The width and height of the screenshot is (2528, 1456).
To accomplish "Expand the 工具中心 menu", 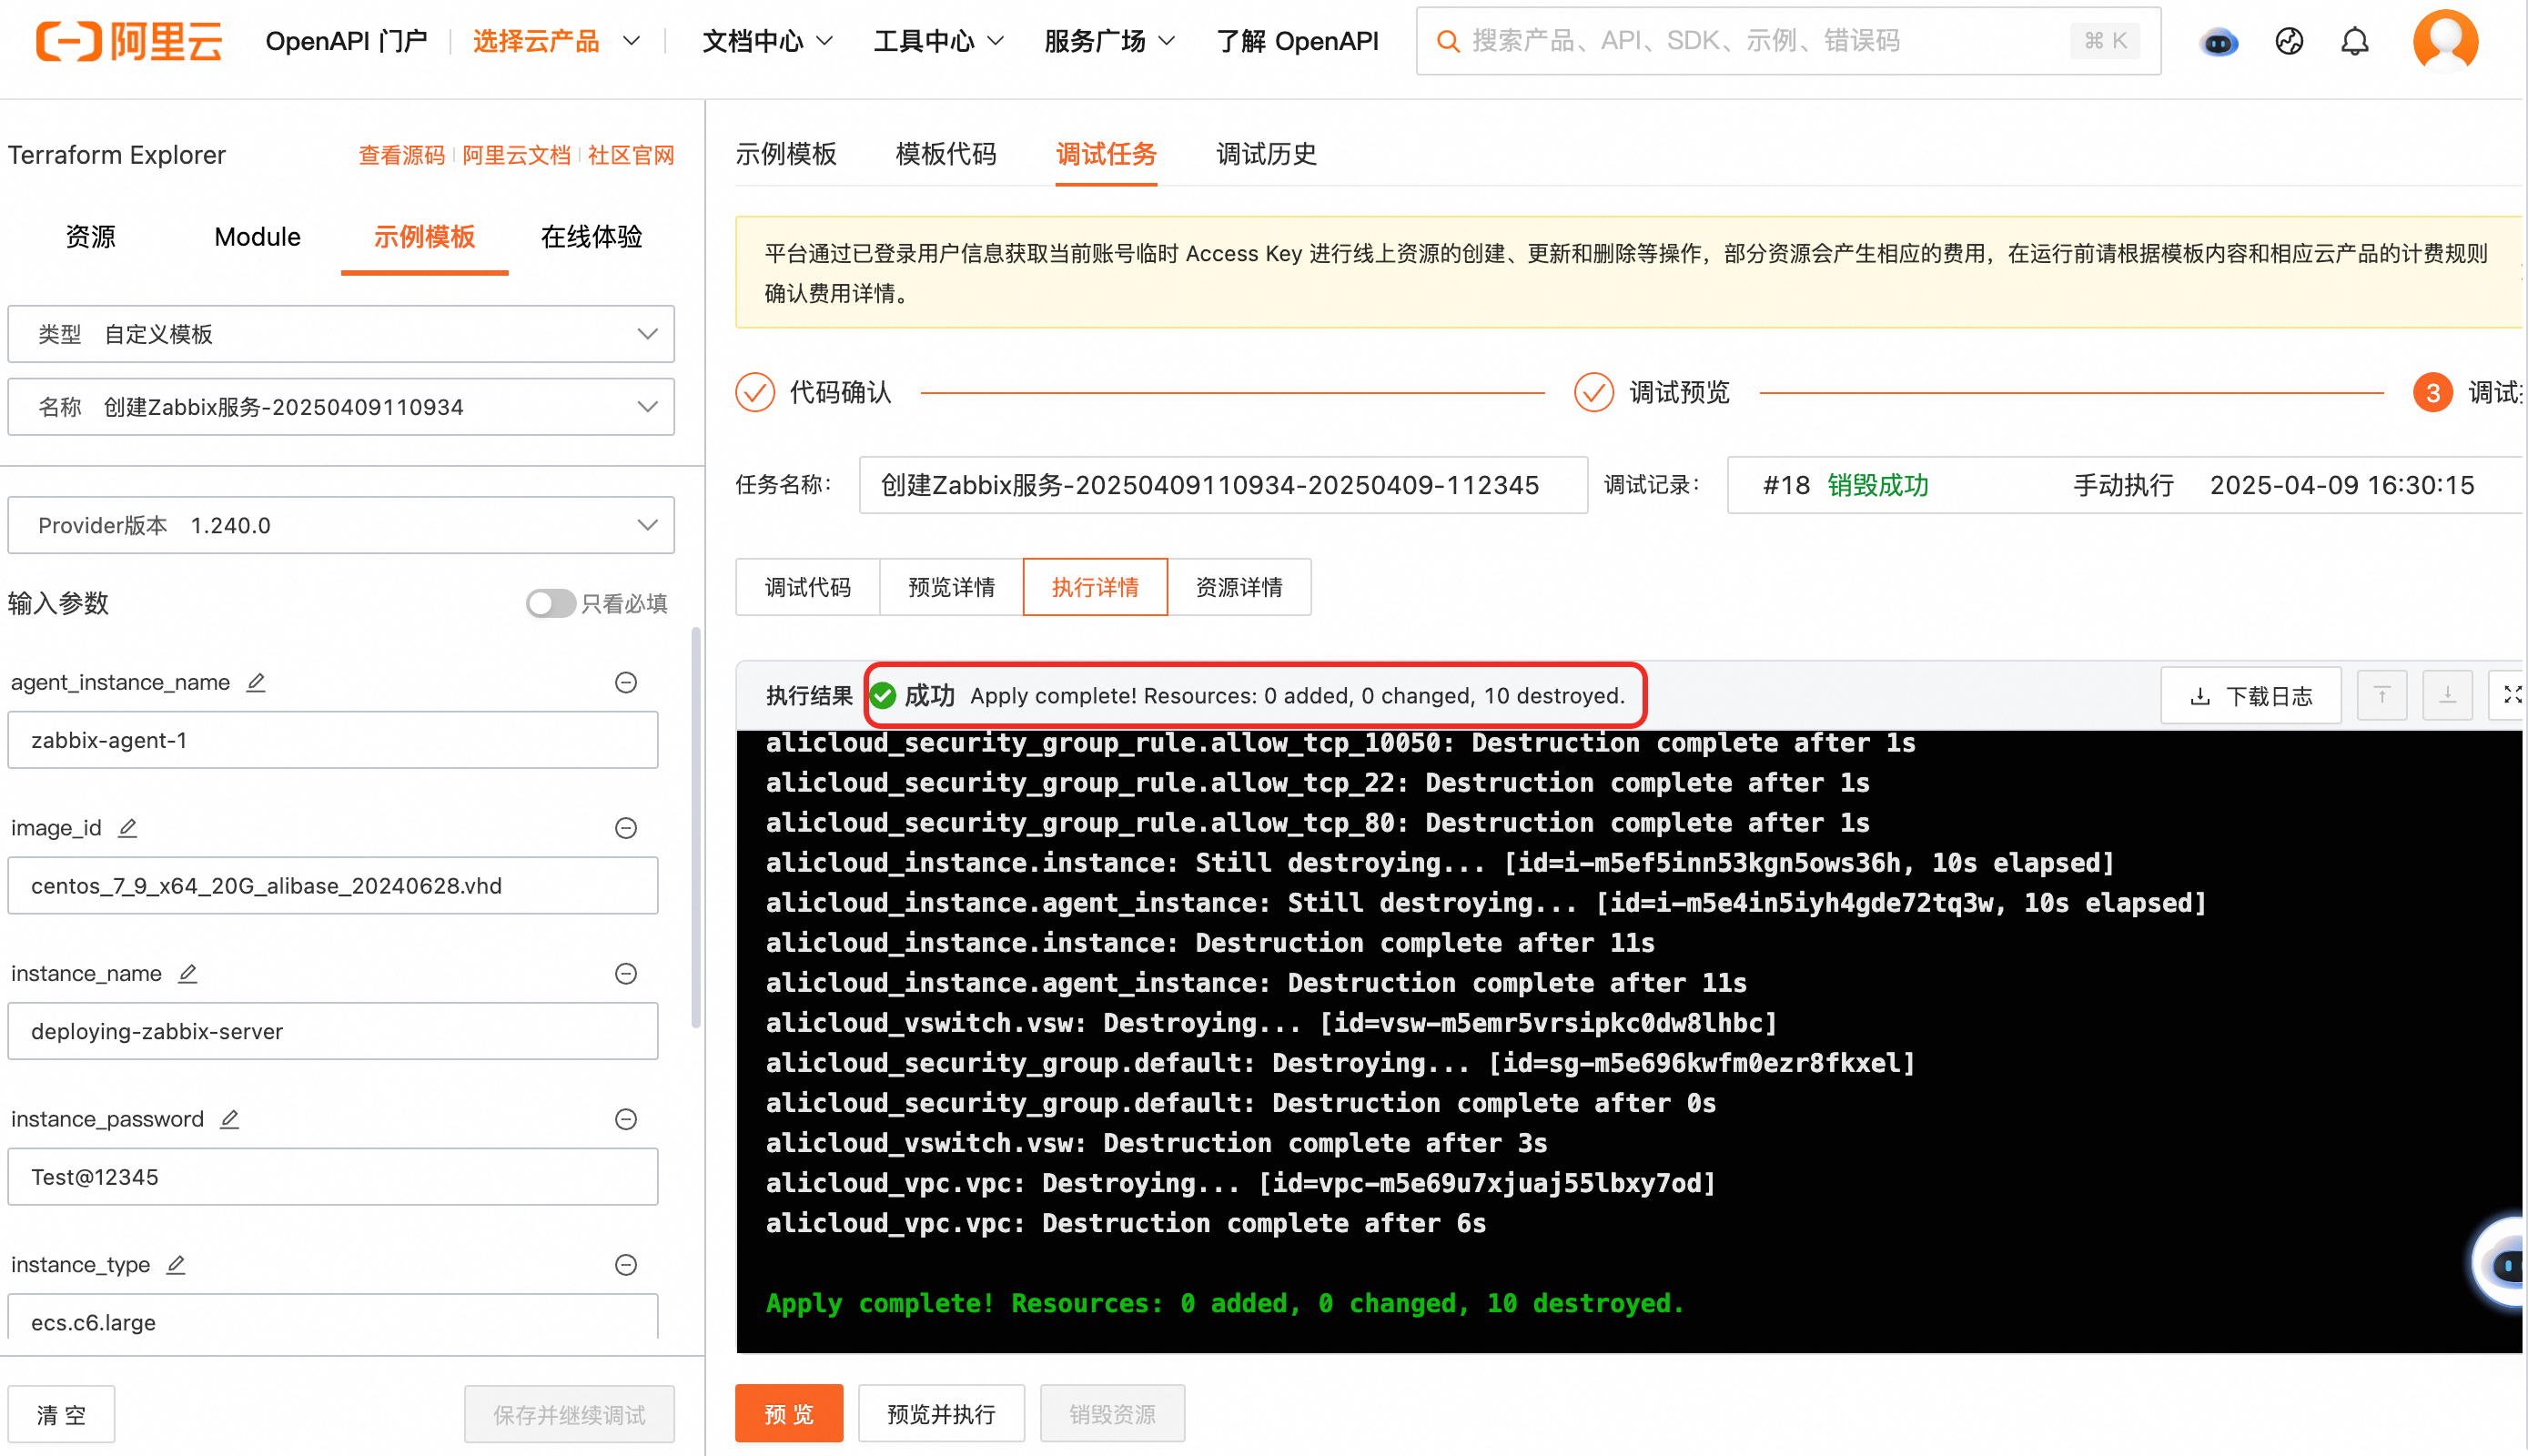I will point(938,41).
